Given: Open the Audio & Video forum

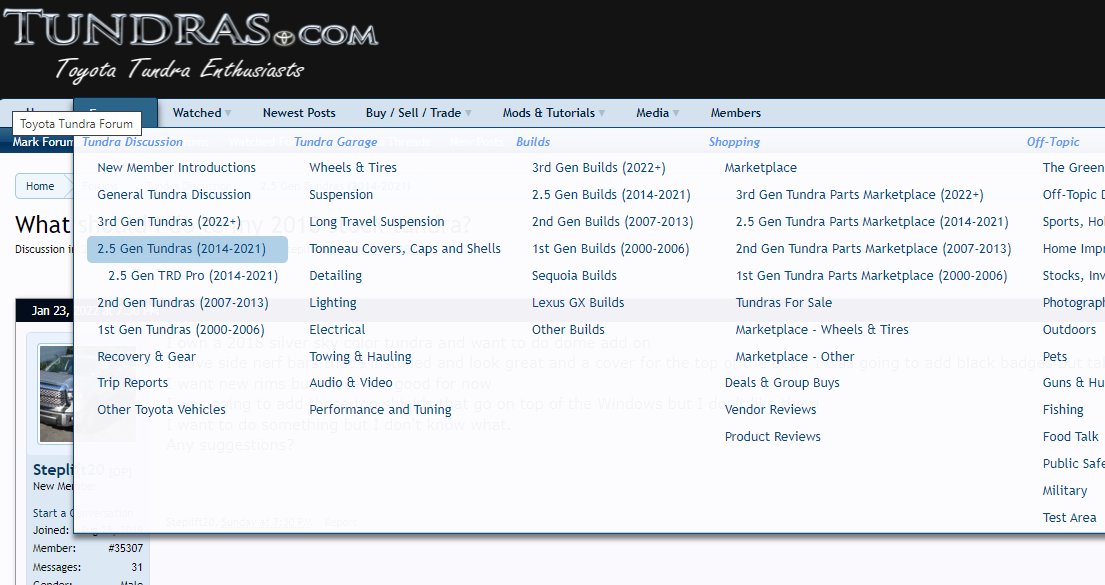Looking at the screenshot, I should (x=351, y=383).
